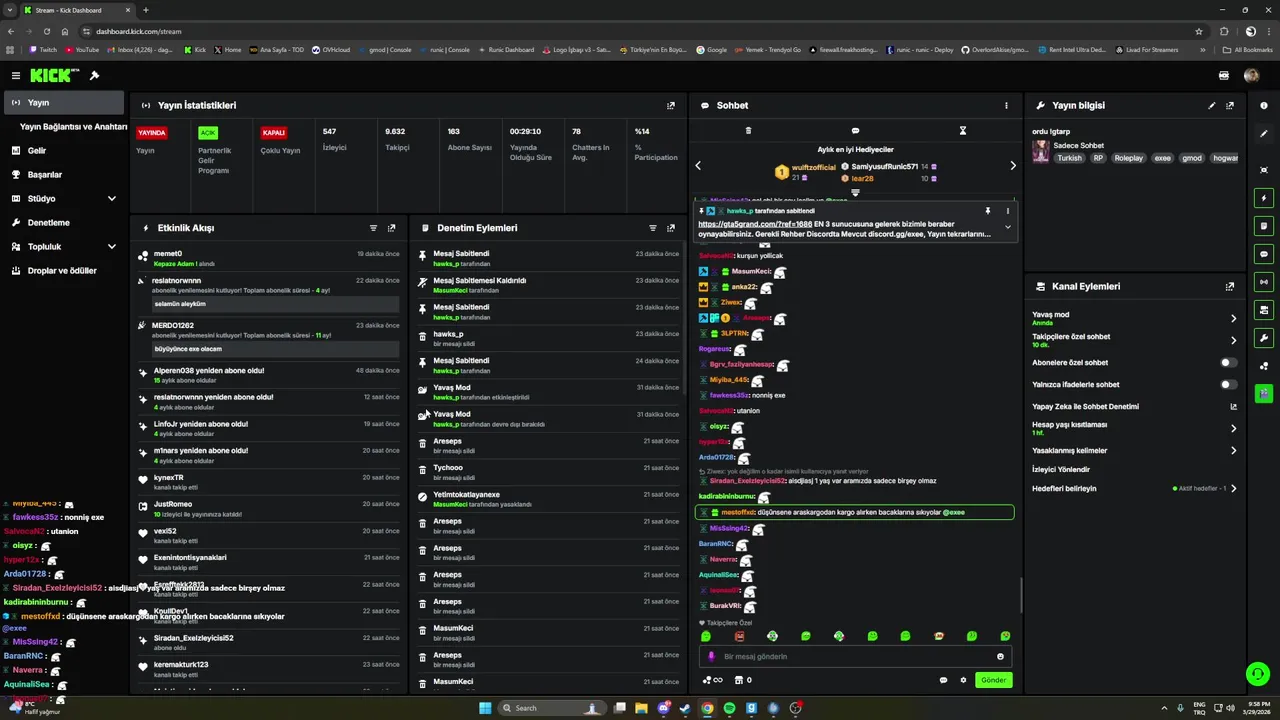Pop out the Etkinlik Akışı panel

[391, 228]
